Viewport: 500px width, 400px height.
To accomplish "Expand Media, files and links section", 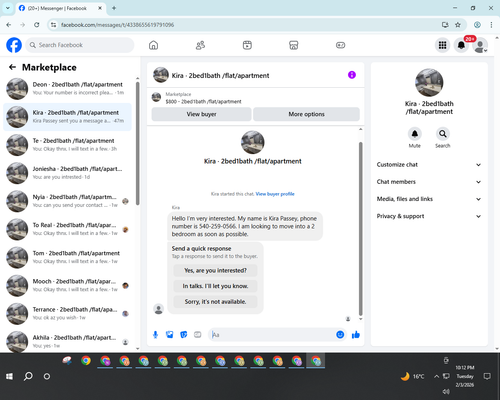I will point(429,199).
